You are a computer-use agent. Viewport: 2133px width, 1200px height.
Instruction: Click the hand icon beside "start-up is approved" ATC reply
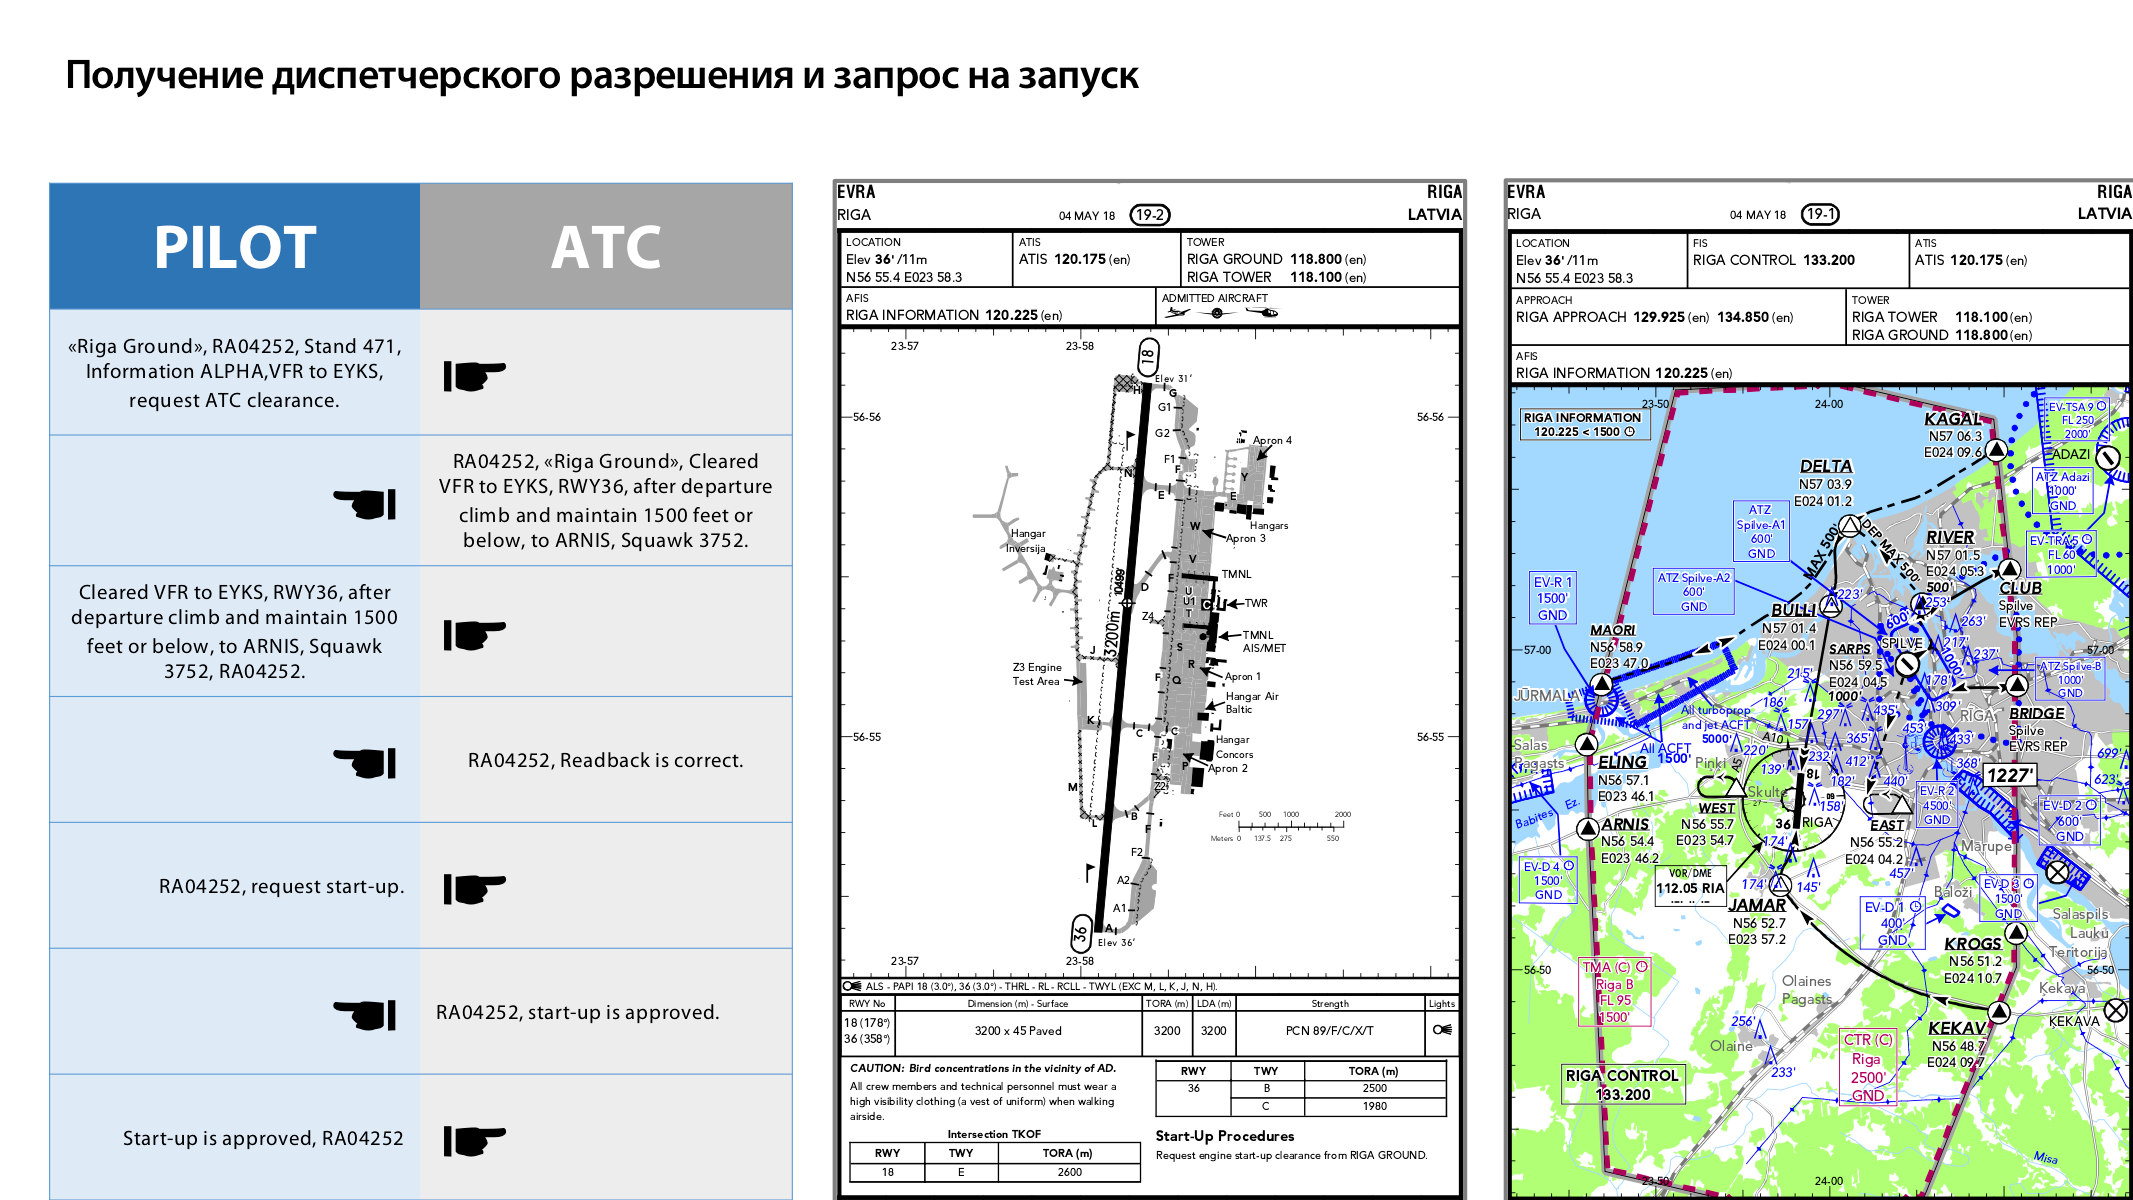pyautogui.click(x=365, y=1014)
